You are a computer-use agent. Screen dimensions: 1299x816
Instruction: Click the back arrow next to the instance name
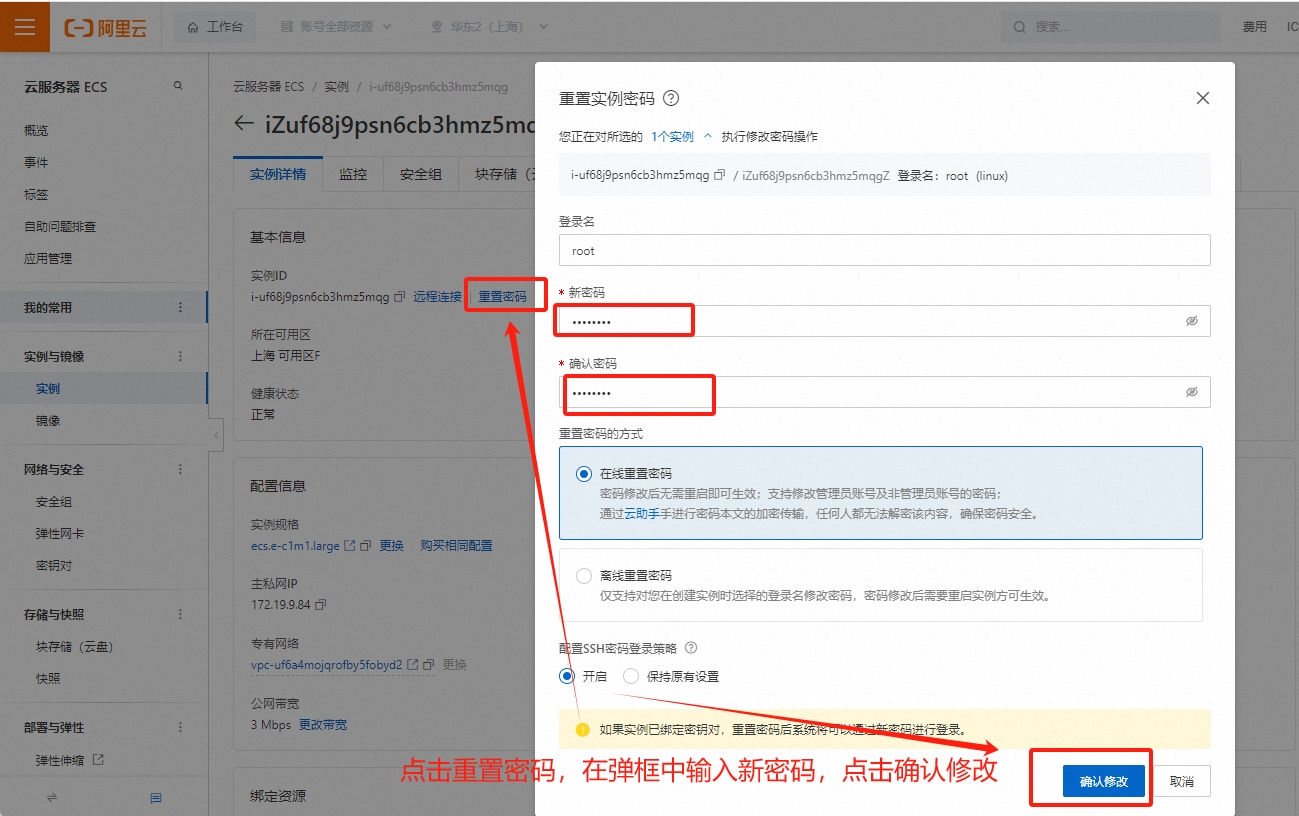click(x=243, y=123)
